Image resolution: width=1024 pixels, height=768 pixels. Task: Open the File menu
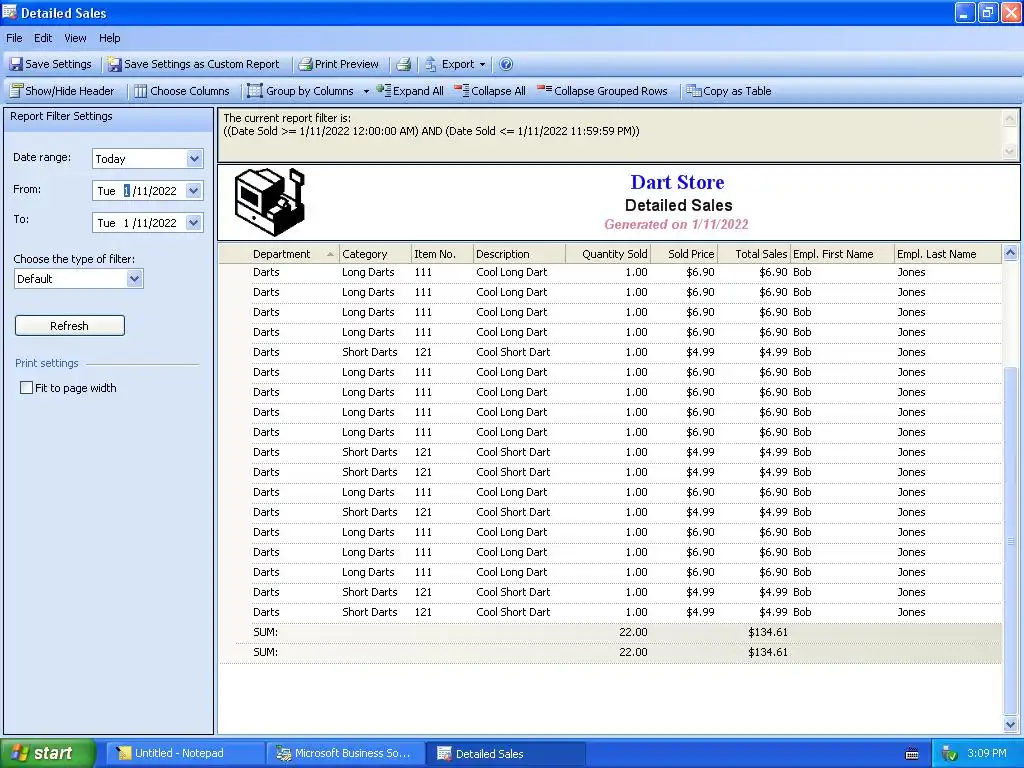tap(14, 38)
